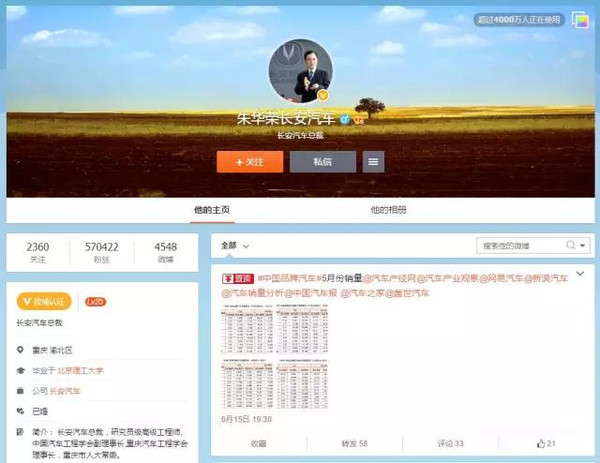Send a private message via 私信

(x=323, y=162)
